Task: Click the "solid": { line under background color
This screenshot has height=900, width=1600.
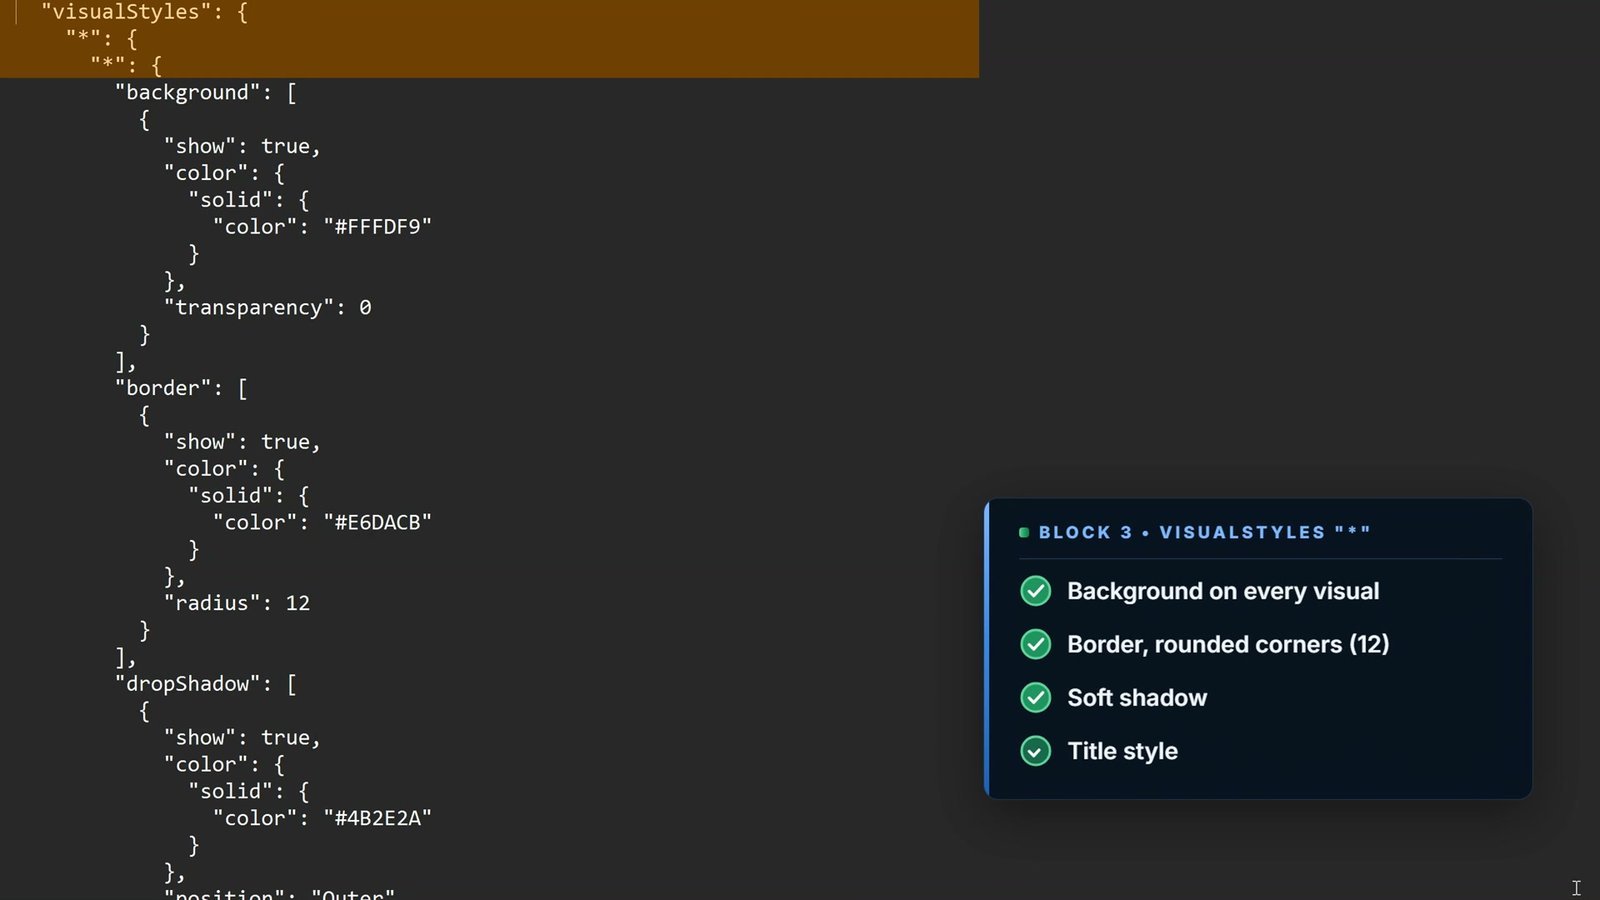Action: point(249,200)
